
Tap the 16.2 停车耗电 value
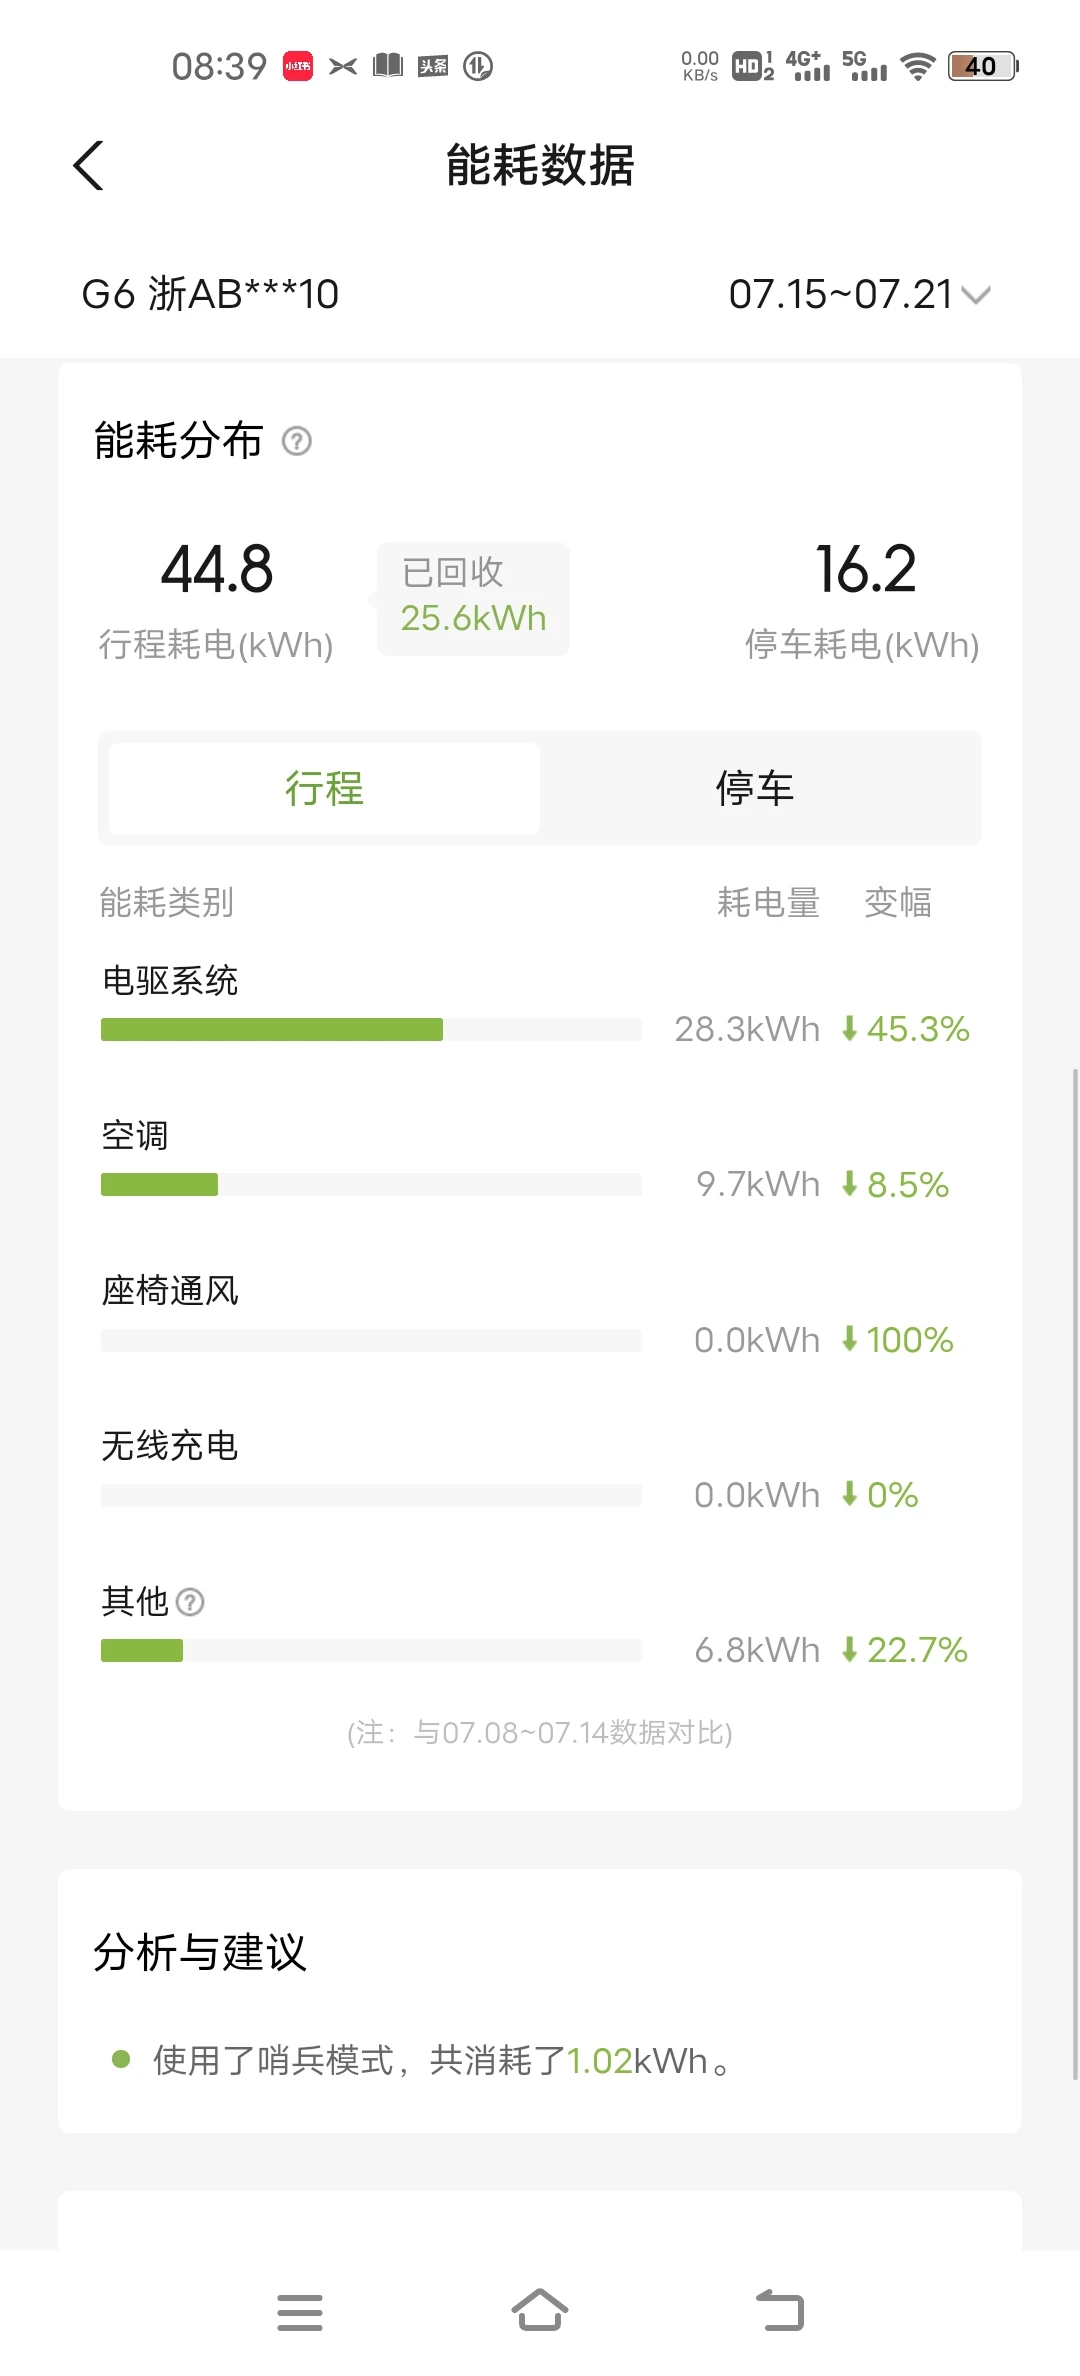pos(865,570)
